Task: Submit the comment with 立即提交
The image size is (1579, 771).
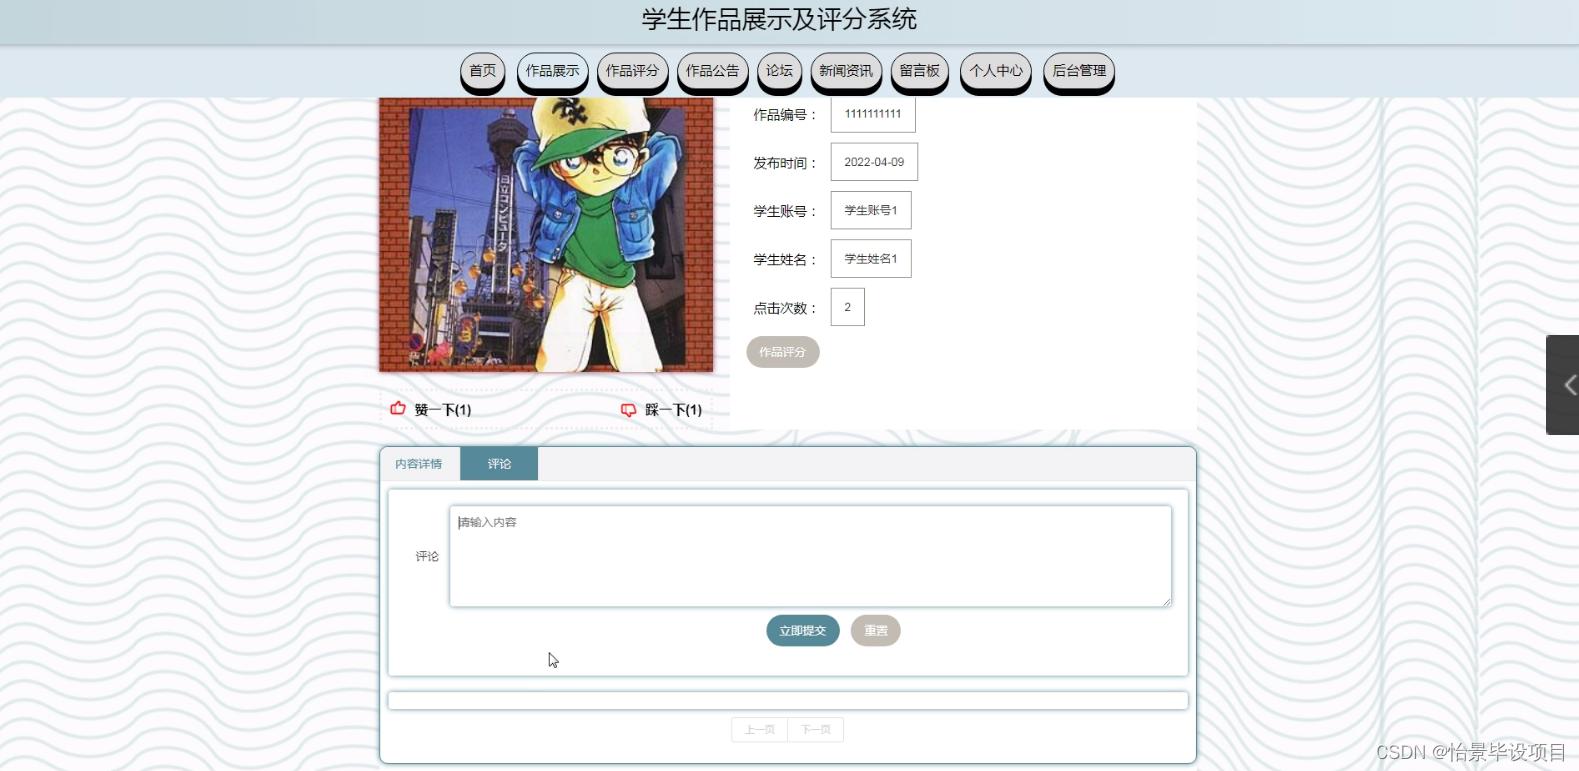Action: (x=803, y=631)
